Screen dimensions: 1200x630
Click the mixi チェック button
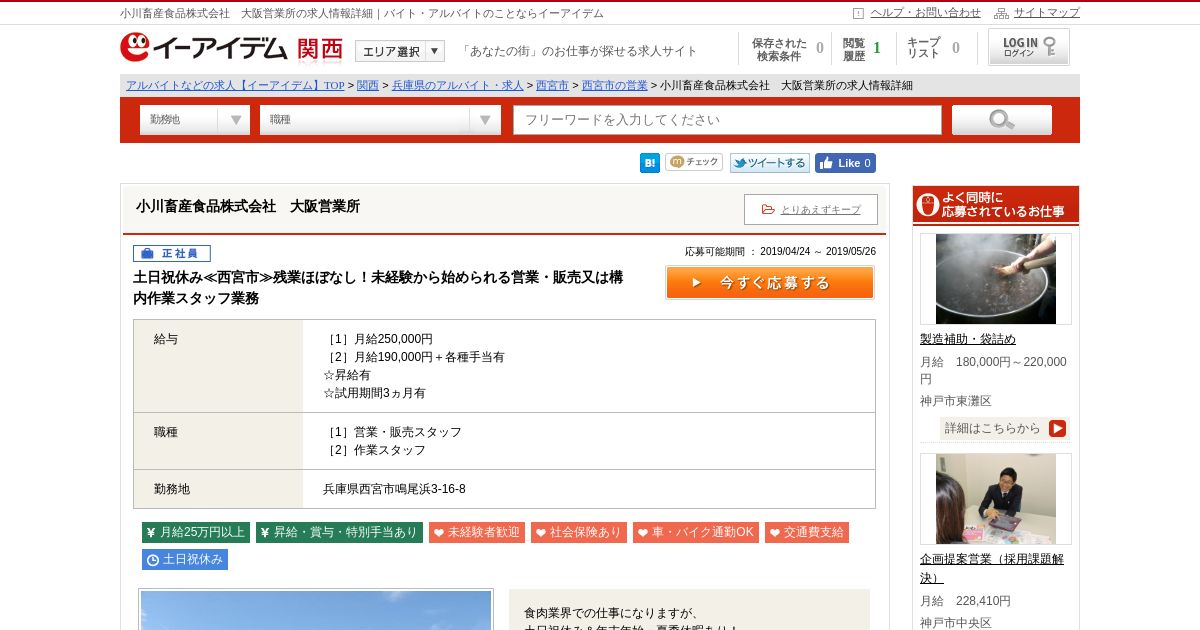point(694,162)
